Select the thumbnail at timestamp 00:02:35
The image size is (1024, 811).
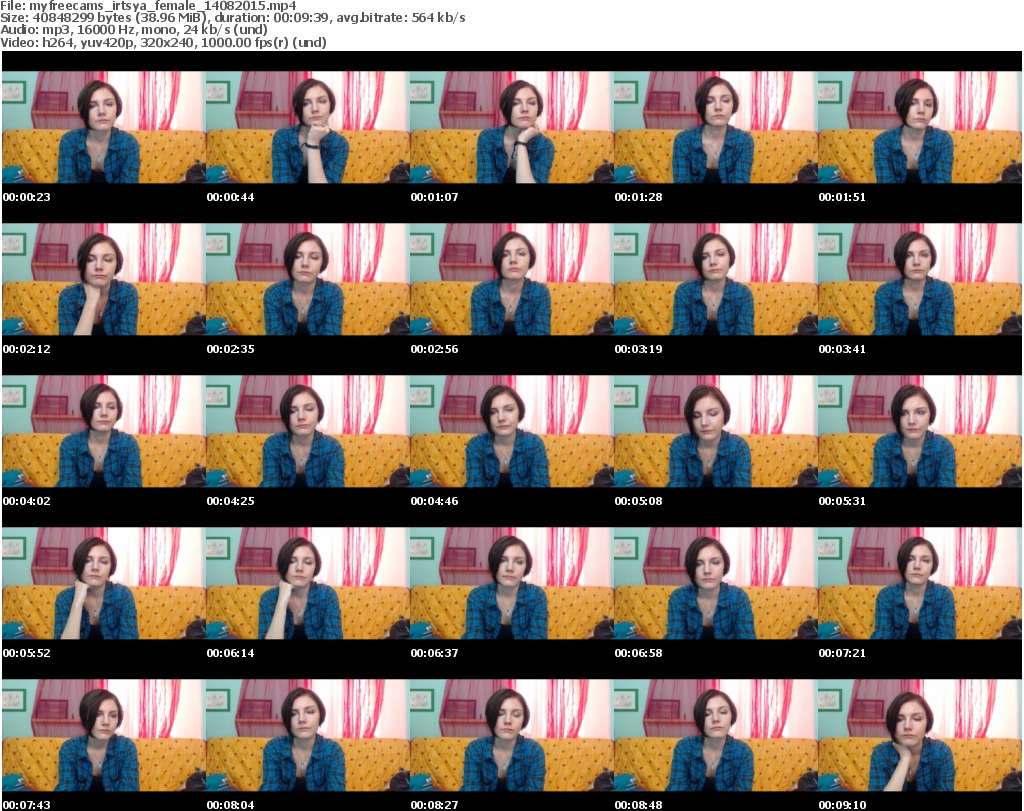308,279
